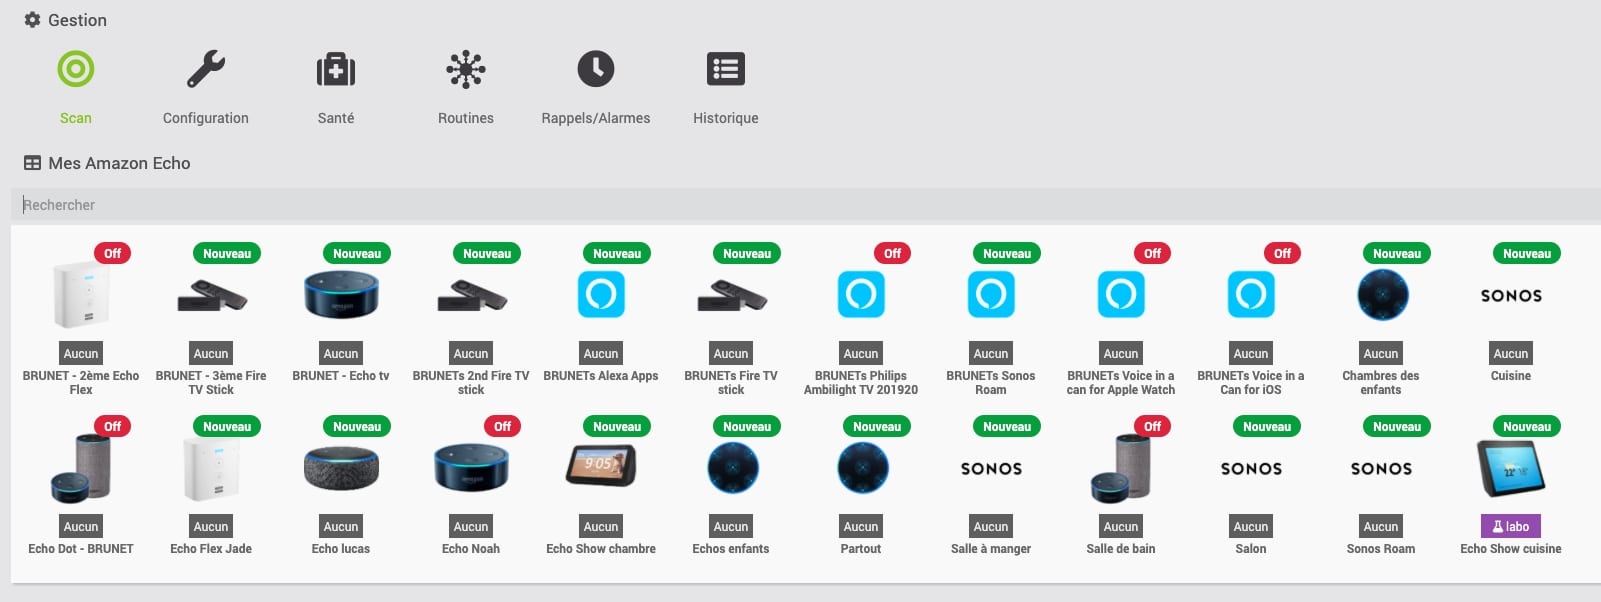The width and height of the screenshot is (1601, 602).
Task: Click Nouveau badge on Cuisine
Action: (1527, 253)
